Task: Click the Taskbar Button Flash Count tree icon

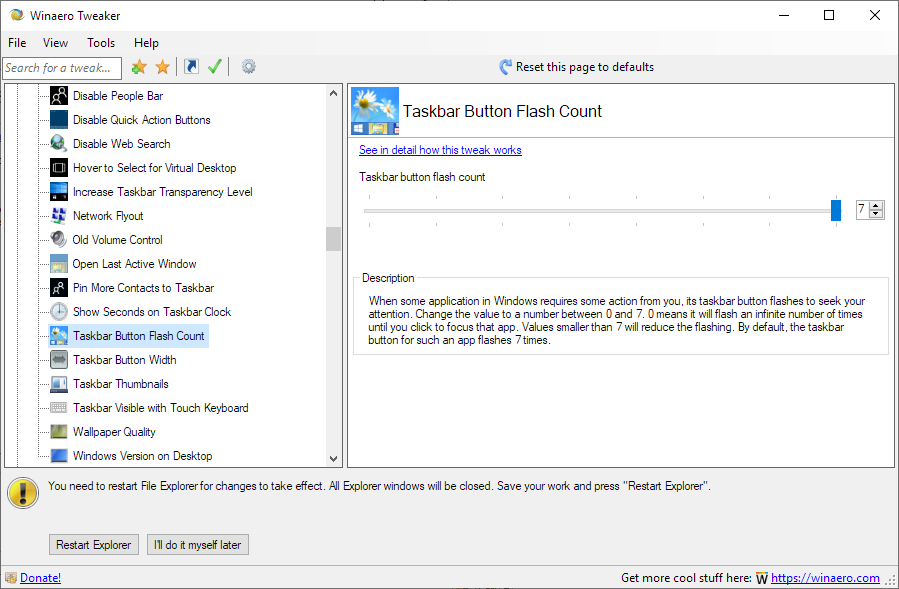Action: click(59, 336)
